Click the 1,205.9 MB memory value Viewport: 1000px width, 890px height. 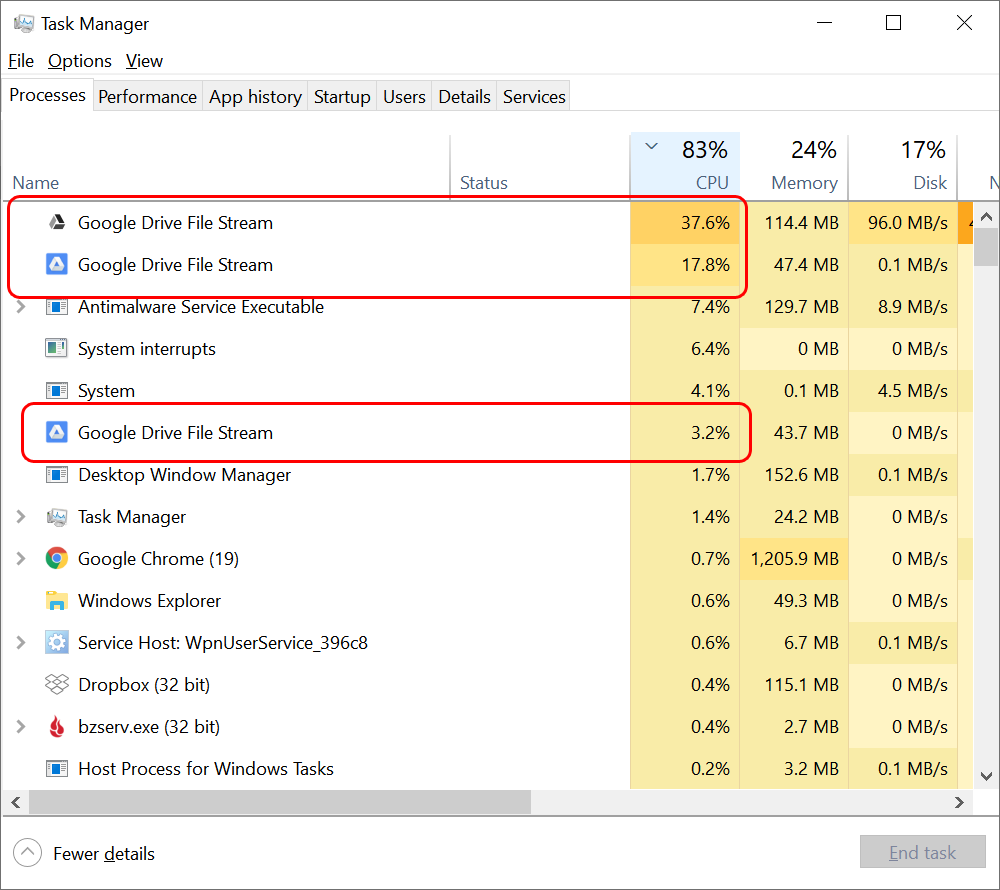(795, 559)
